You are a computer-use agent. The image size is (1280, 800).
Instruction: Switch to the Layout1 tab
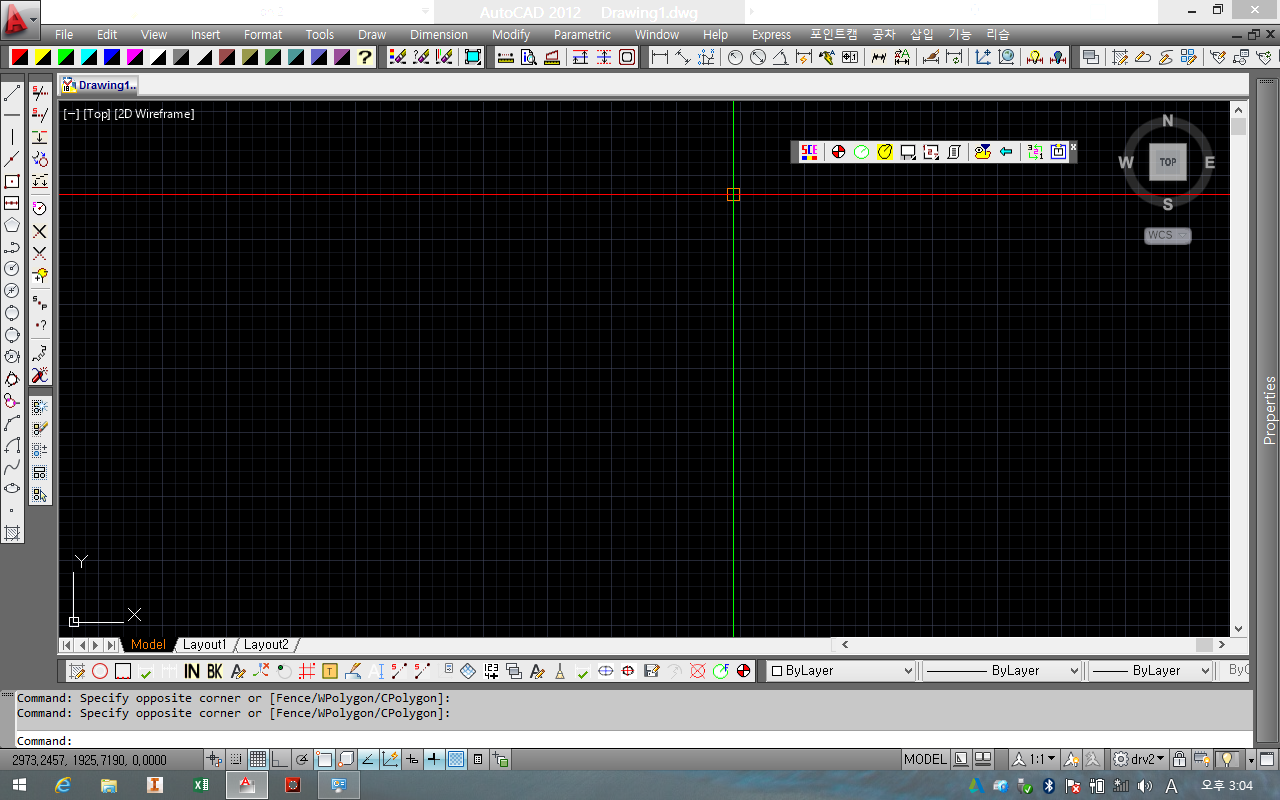204,645
